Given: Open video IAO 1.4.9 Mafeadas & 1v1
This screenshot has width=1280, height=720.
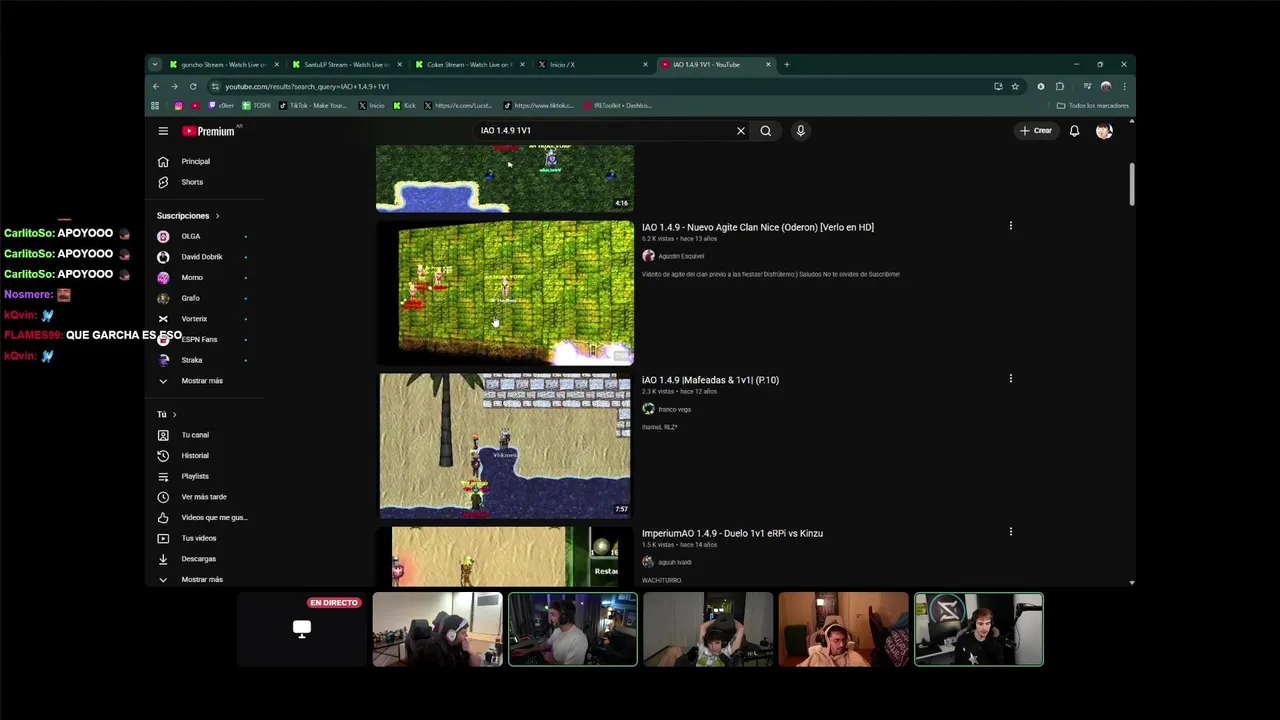Looking at the screenshot, I should coord(710,380).
